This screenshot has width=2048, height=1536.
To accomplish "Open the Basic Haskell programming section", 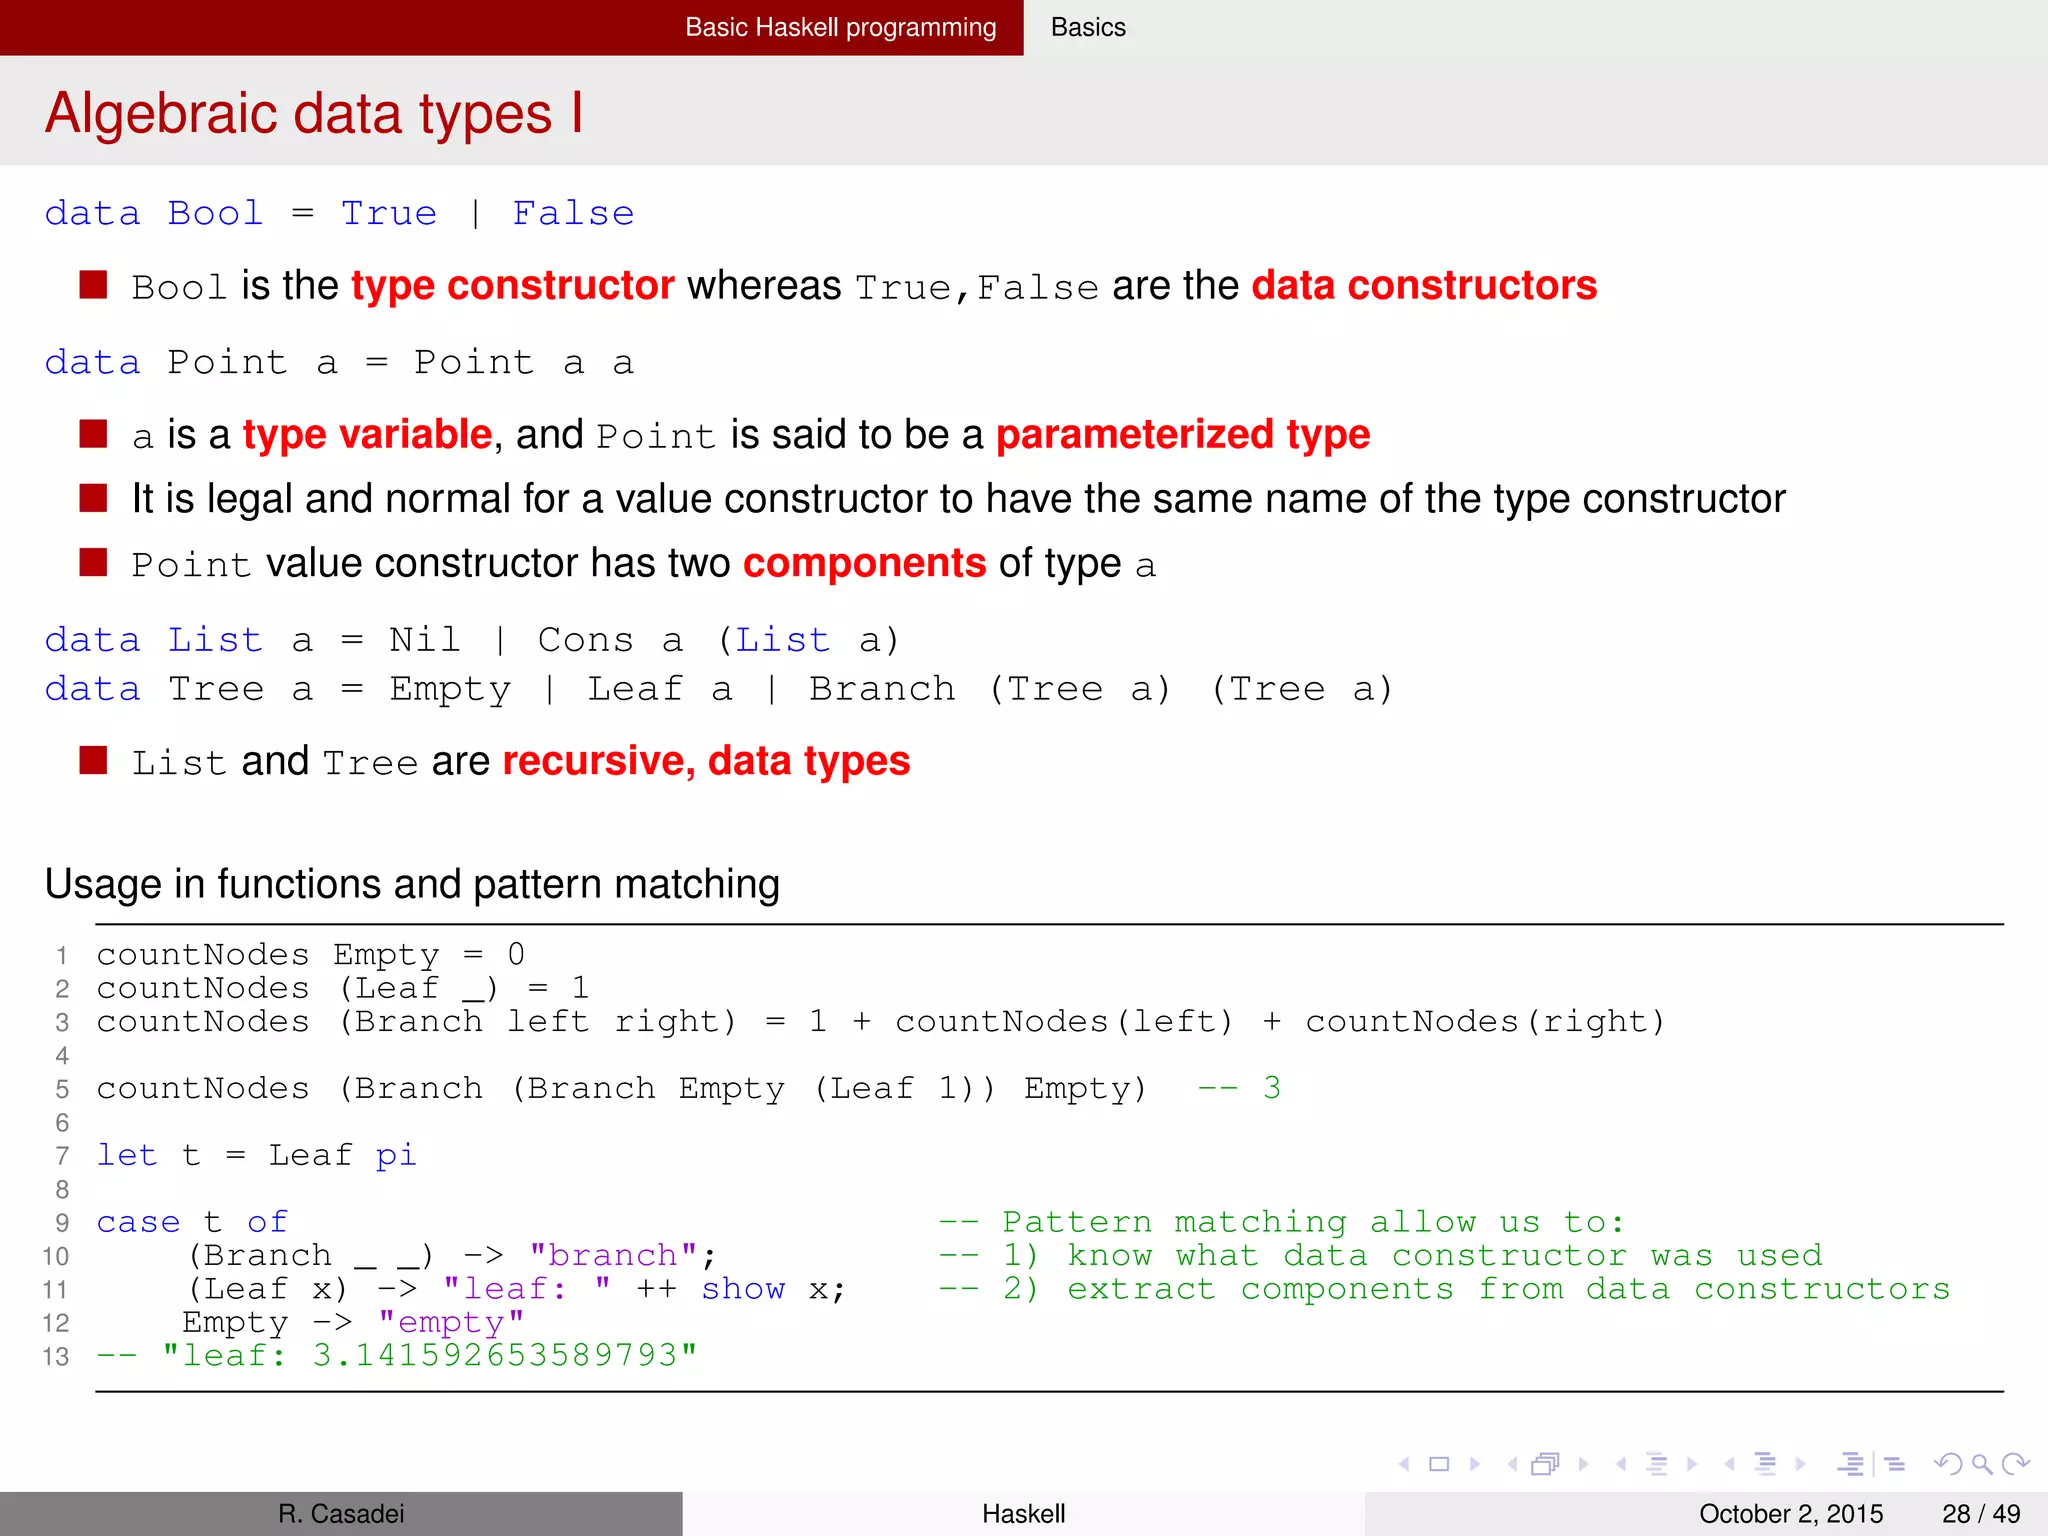I will click(x=841, y=27).
